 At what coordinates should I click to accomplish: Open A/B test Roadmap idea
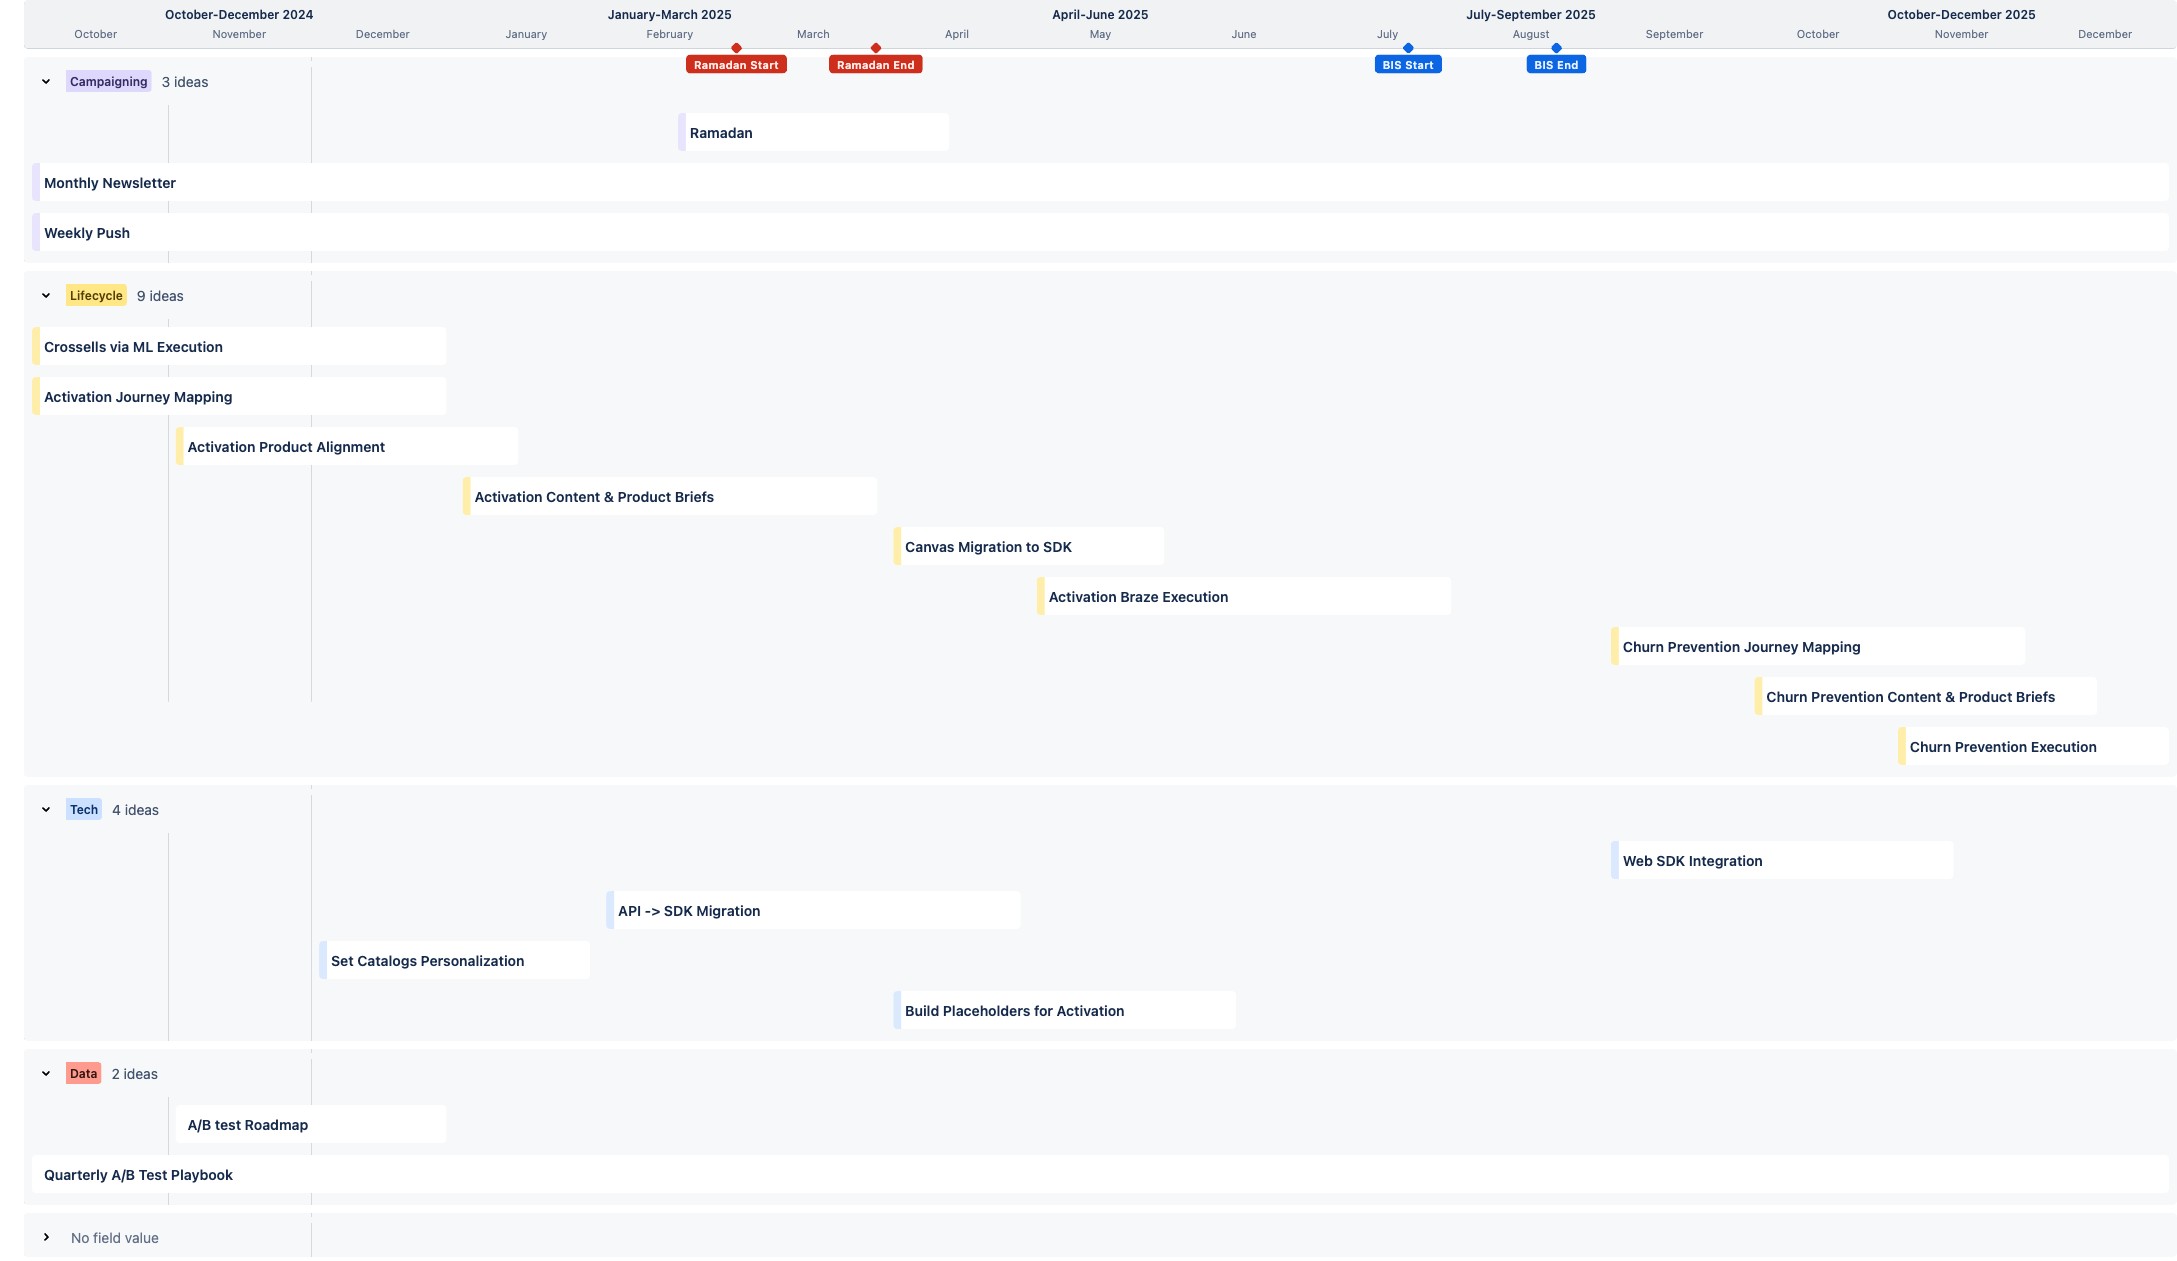click(311, 1124)
